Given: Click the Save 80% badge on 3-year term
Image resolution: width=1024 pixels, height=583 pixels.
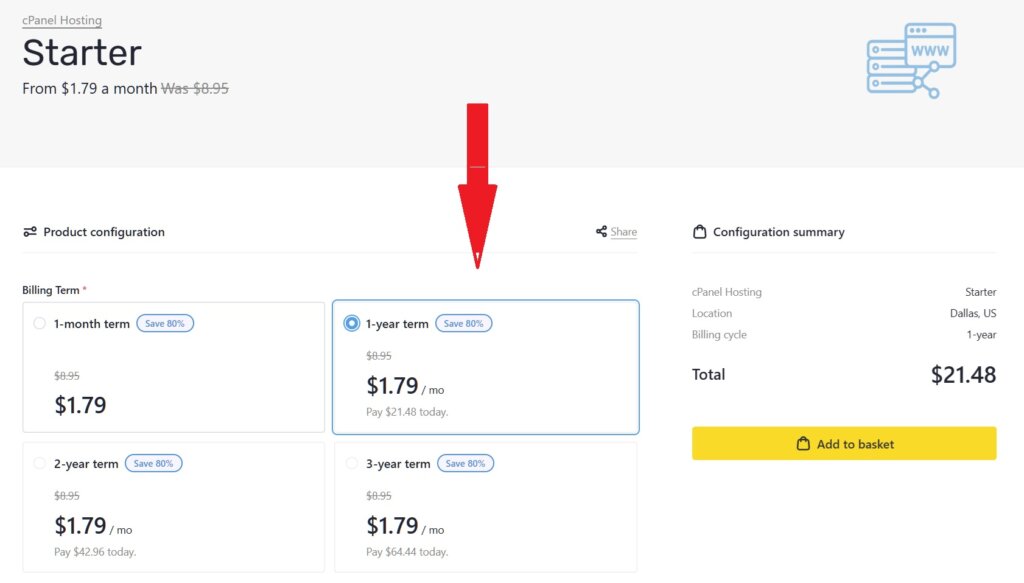Looking at the screenshot, I should click(465, 463).
